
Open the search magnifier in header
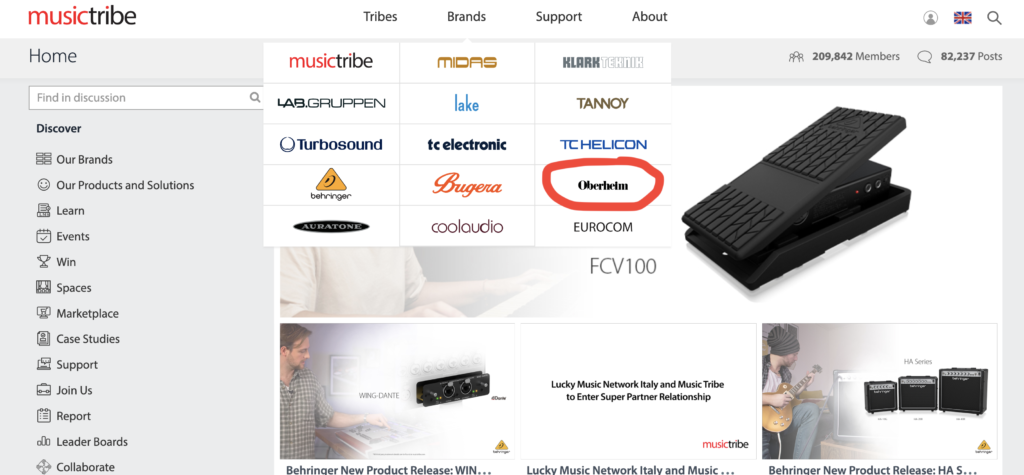pyautogui.click(x=994, y=18)
